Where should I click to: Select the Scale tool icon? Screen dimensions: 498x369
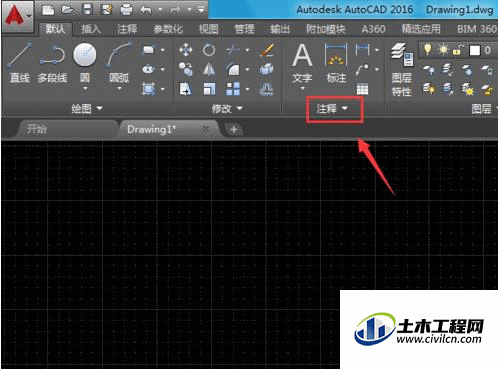click(209, 89)
